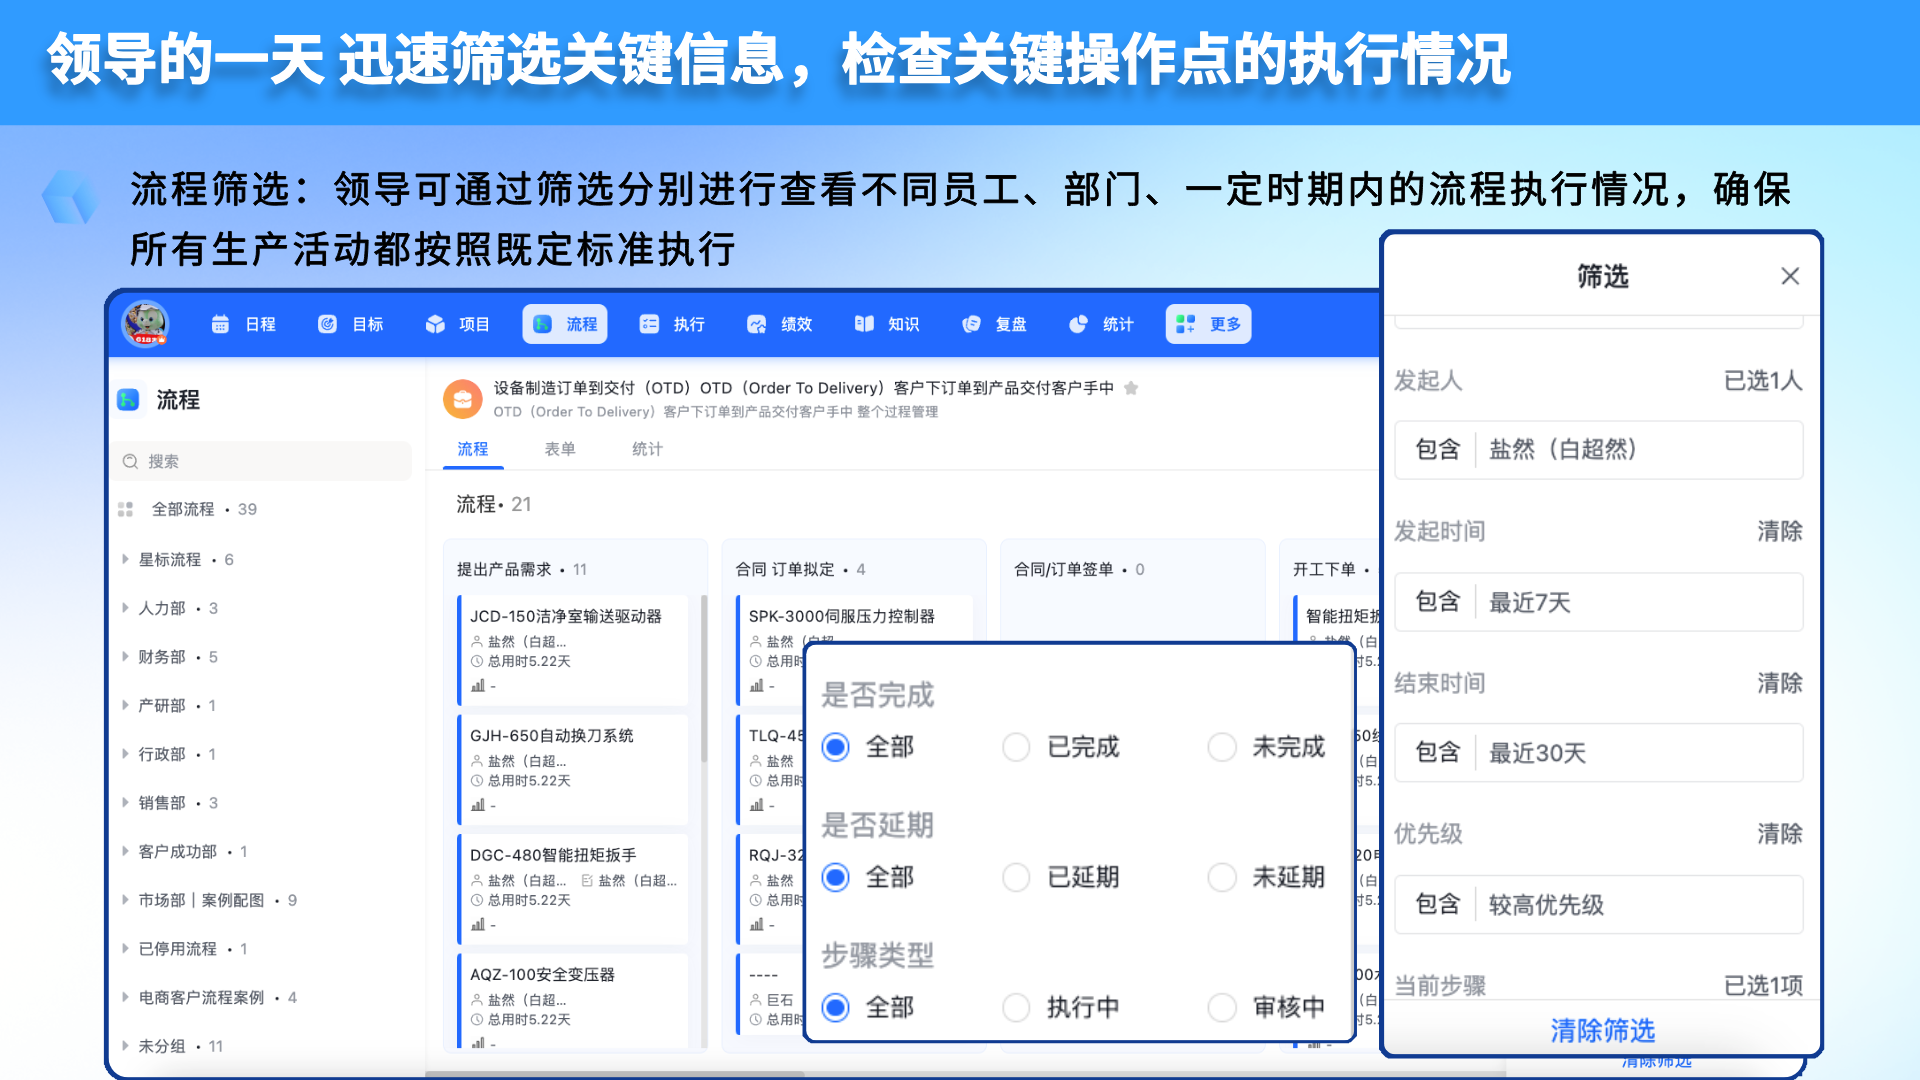Open the 发起时间 最近7天 filter dropdown
This screenshot has width=1920, height=1080.
click(1598, 602)
